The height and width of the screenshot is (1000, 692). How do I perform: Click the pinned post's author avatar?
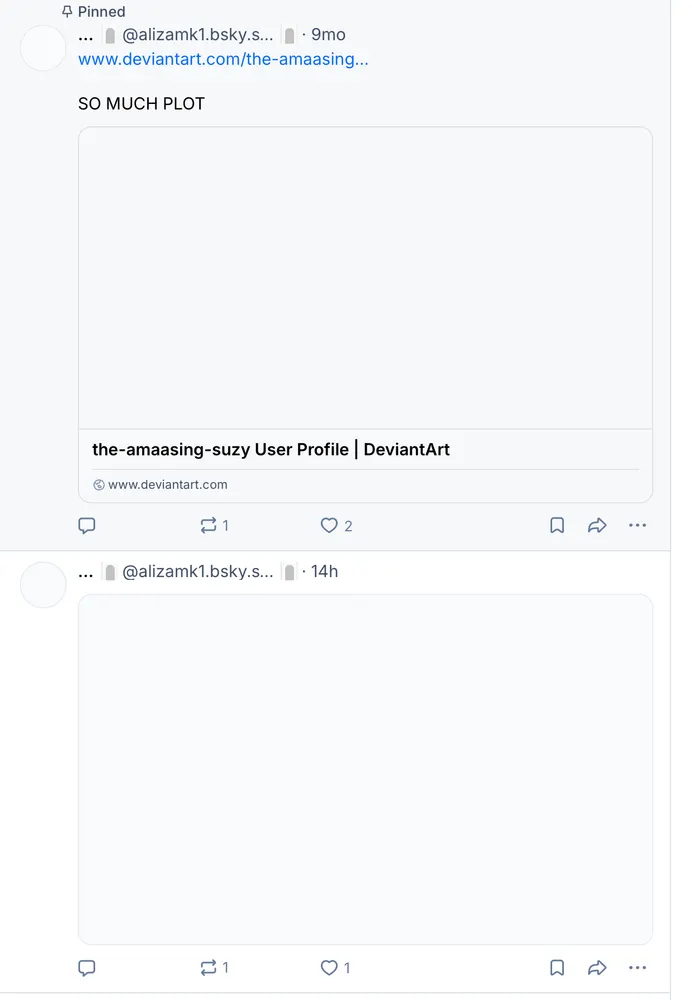click(x=43, y=48)
